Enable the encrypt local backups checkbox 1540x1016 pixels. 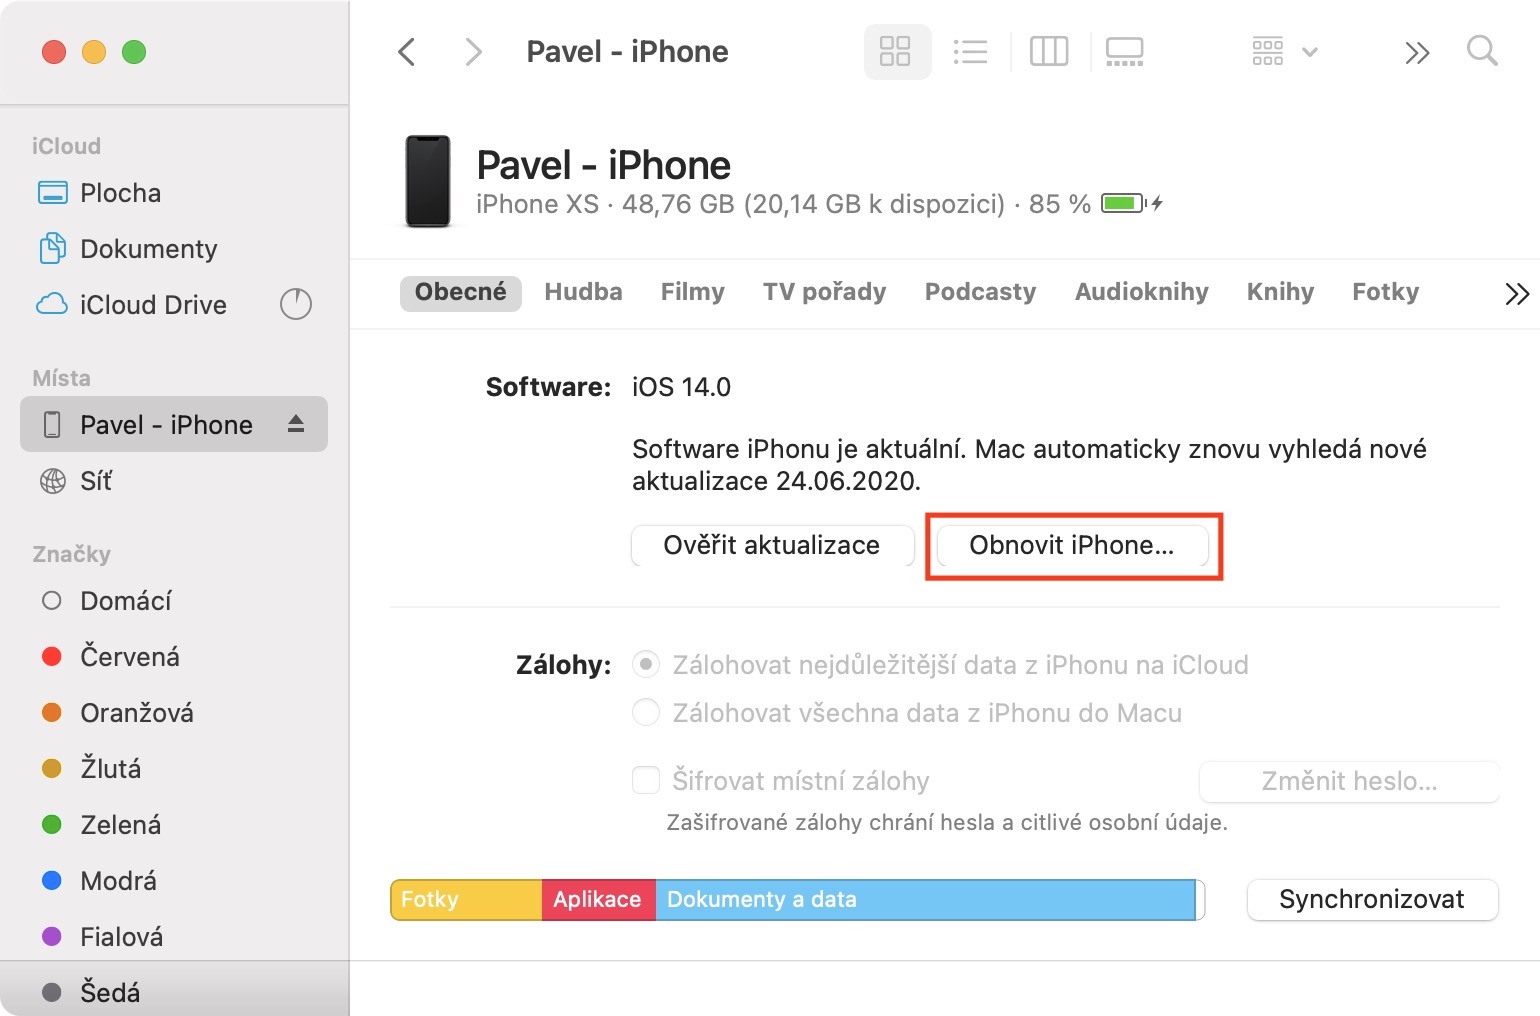[x=647, y=780]
